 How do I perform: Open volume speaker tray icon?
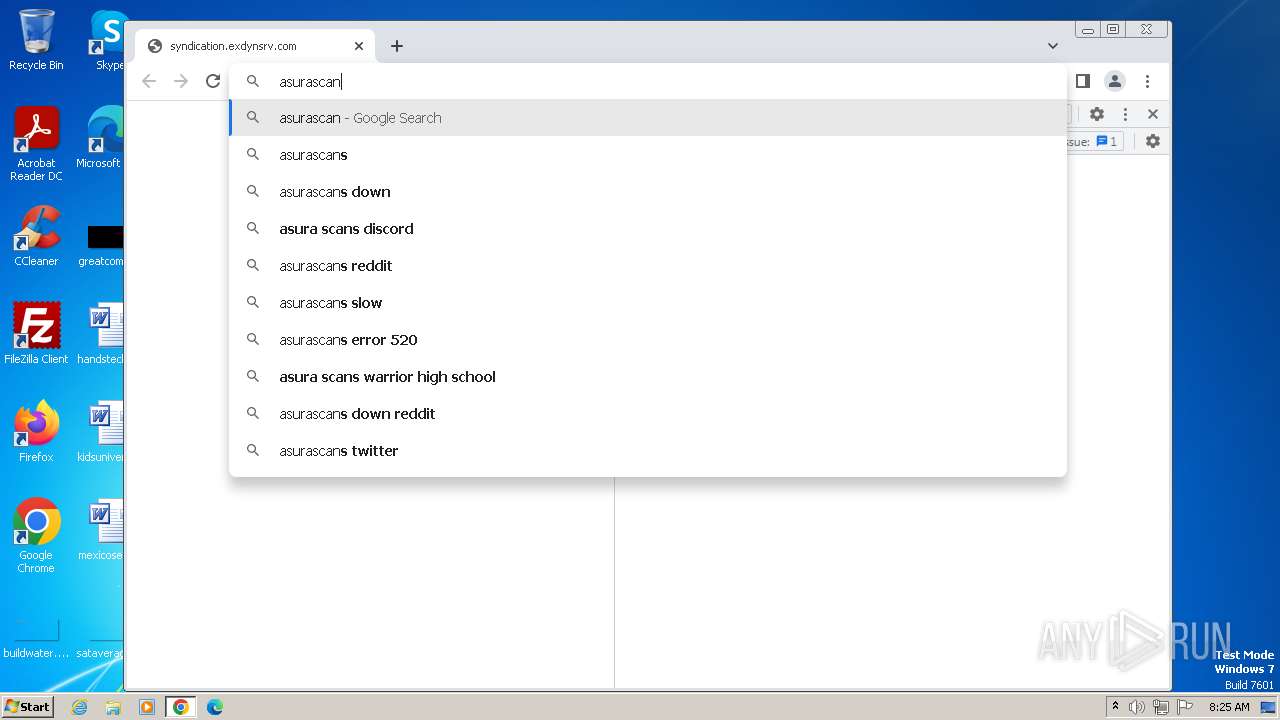1137,707
